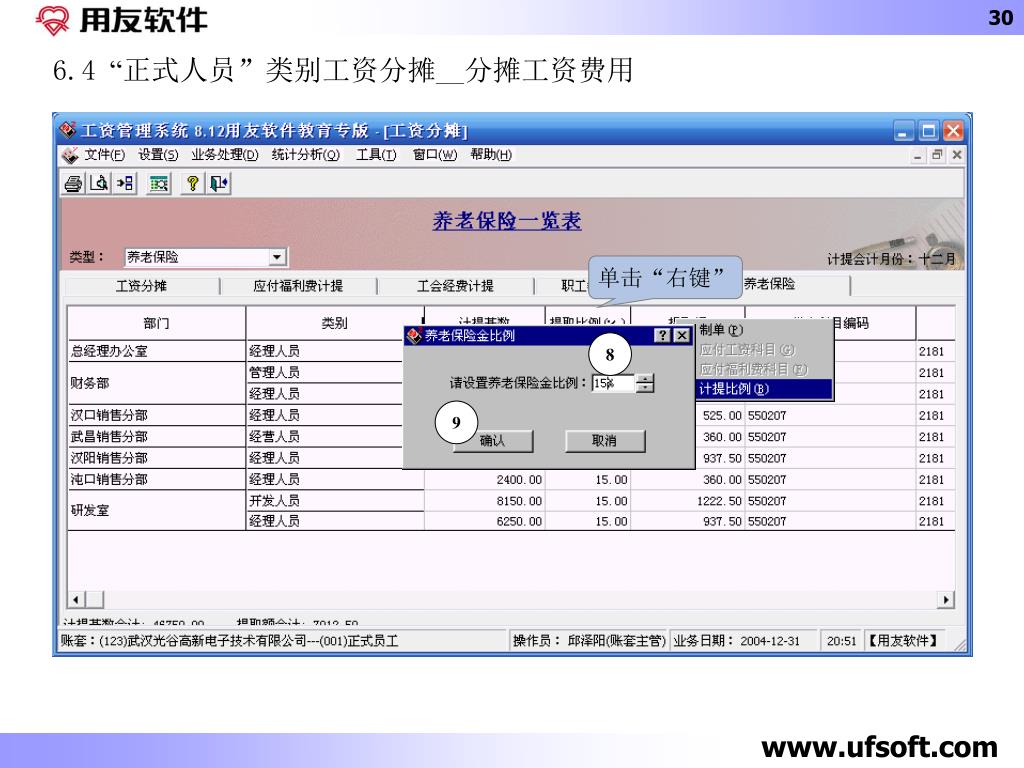Select the 研发室 department cell
1024x768 pixels.
[x=157, y=511]
